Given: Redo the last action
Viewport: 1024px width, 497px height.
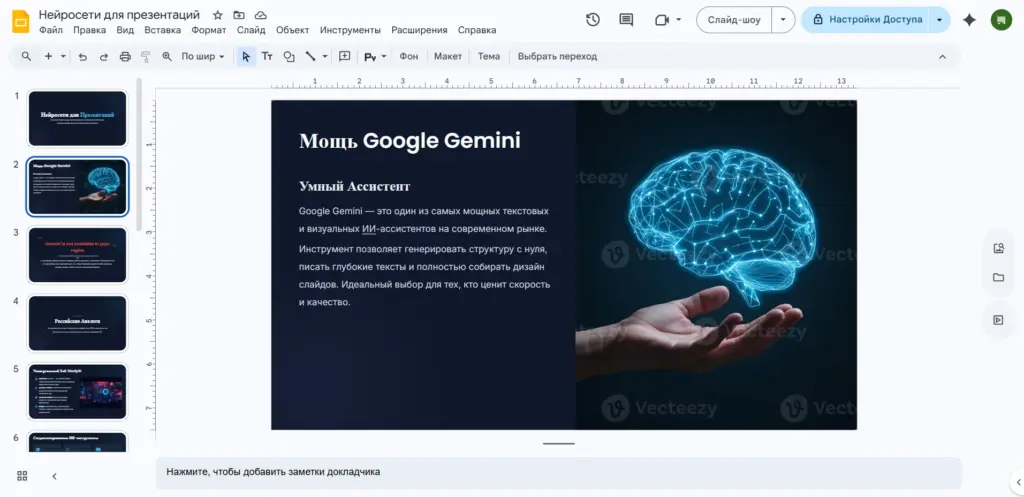Looking at the screenshot, I should [104, 57].
